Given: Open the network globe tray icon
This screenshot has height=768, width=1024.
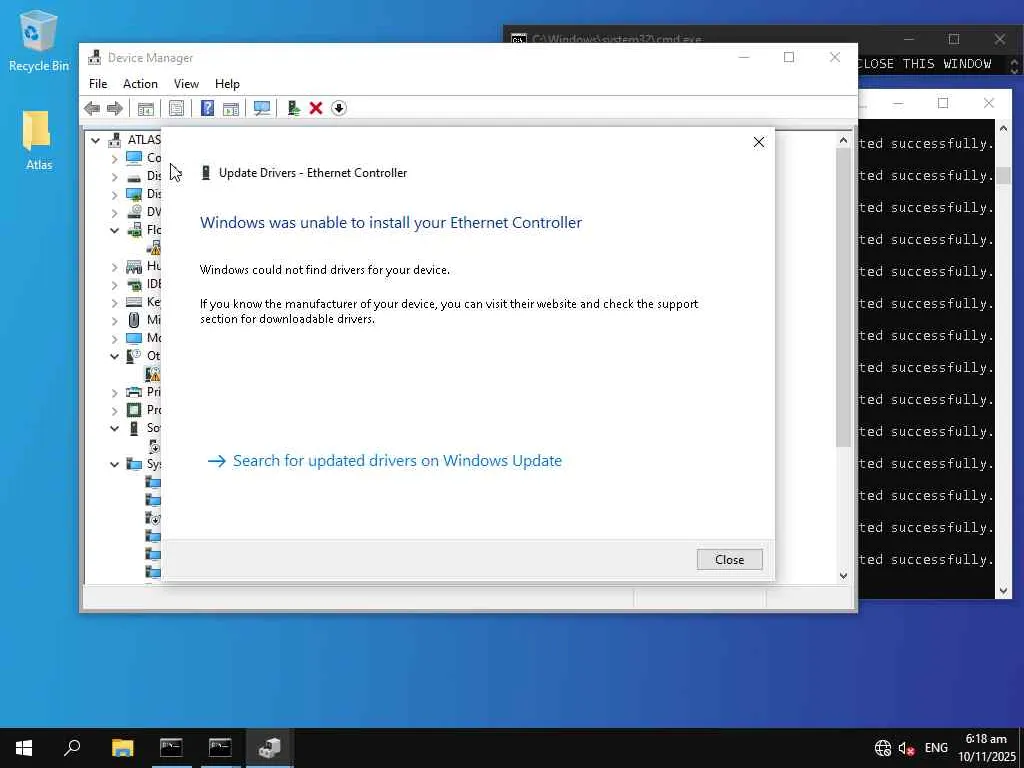Looking at the screenshot, I should (883, 748).
